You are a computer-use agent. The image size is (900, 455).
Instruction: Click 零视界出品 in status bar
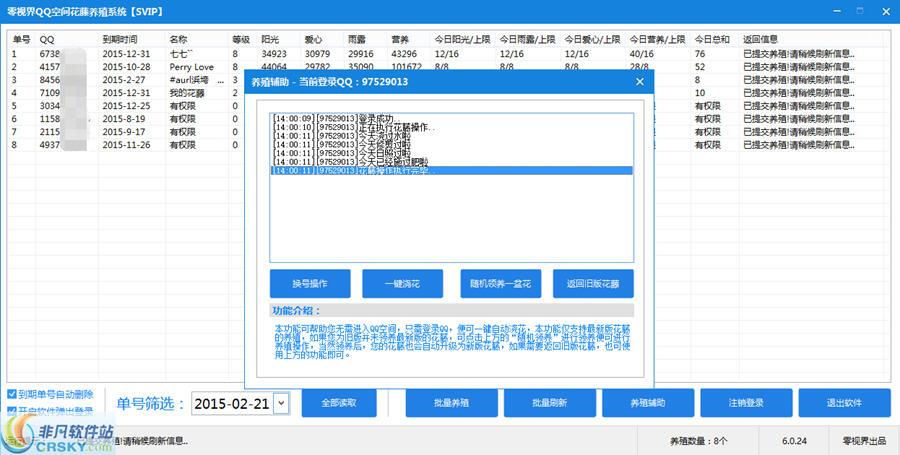863,441
